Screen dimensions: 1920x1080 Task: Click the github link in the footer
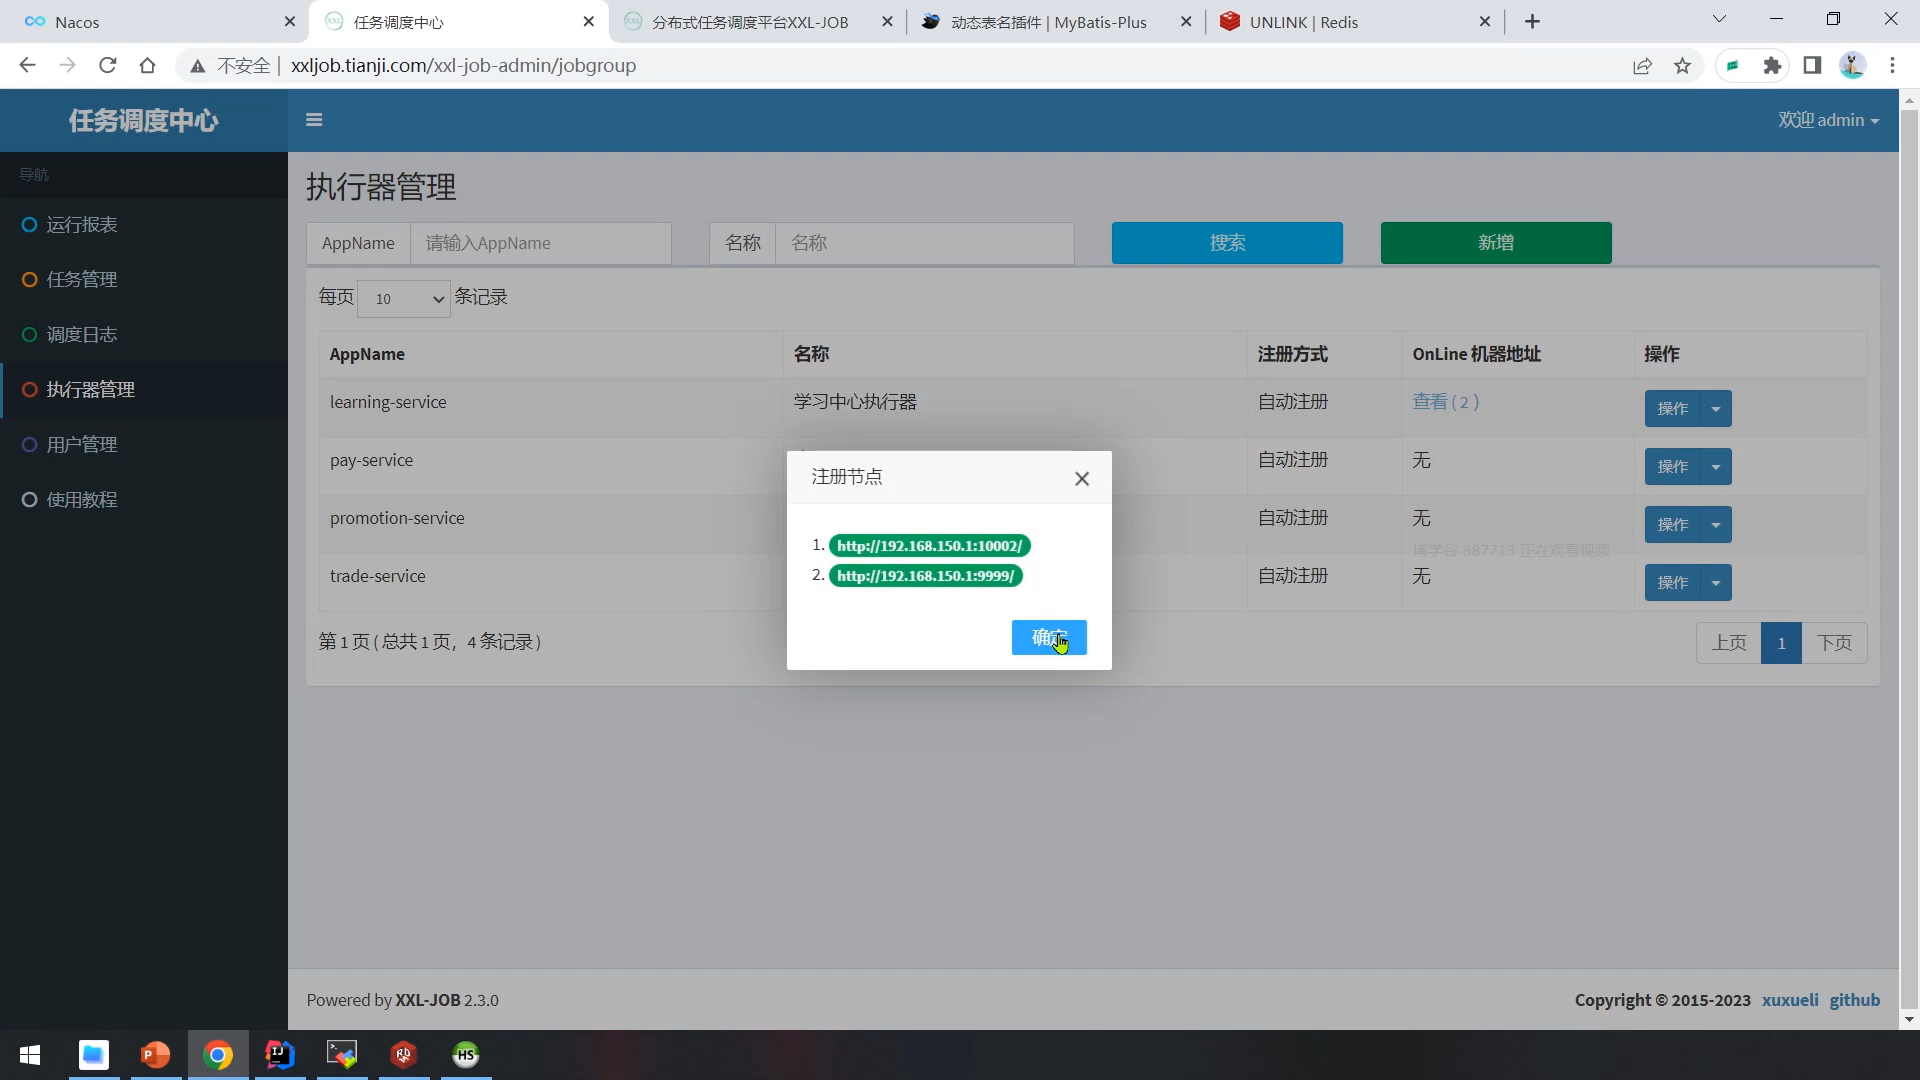1854,1000
